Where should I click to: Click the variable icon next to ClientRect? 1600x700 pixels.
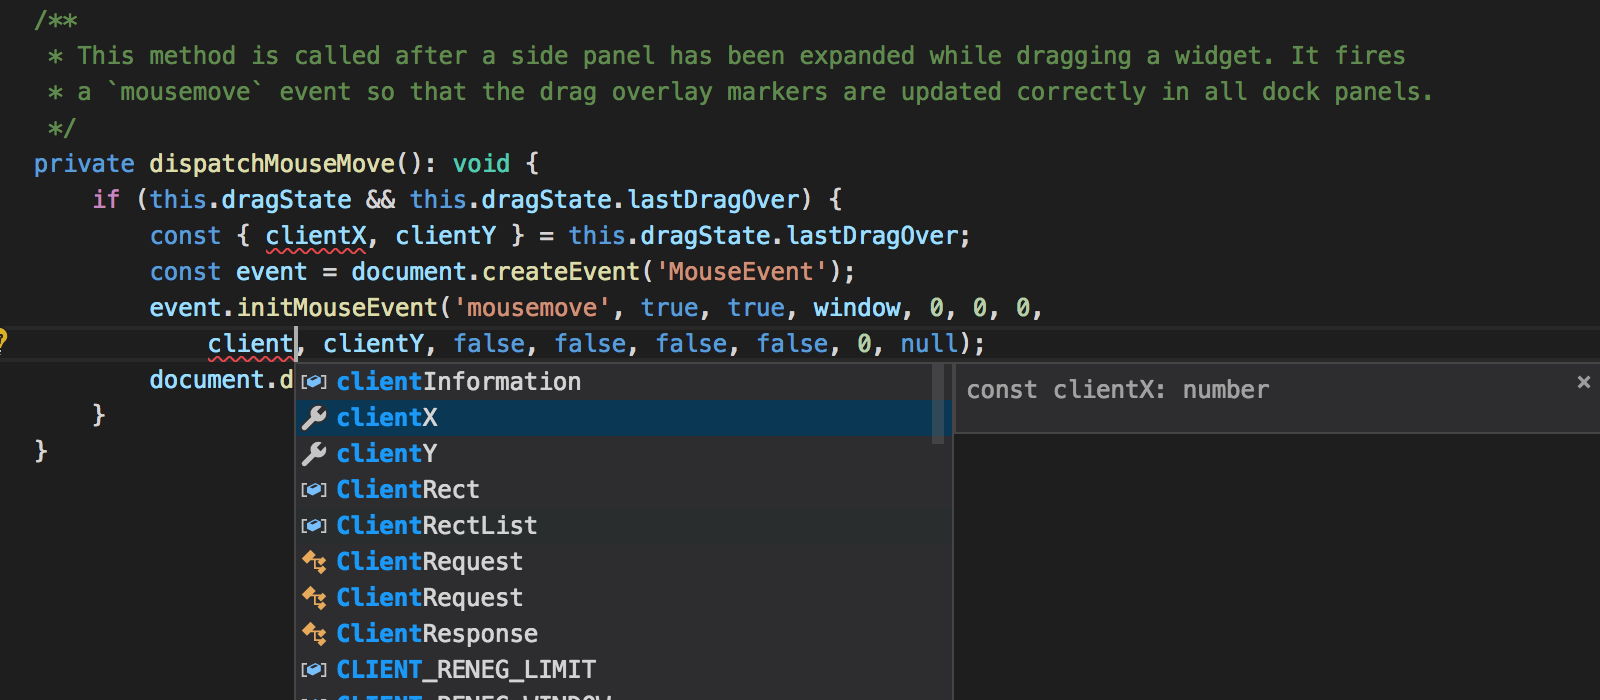pyautogui.click(x=314, y=490)
